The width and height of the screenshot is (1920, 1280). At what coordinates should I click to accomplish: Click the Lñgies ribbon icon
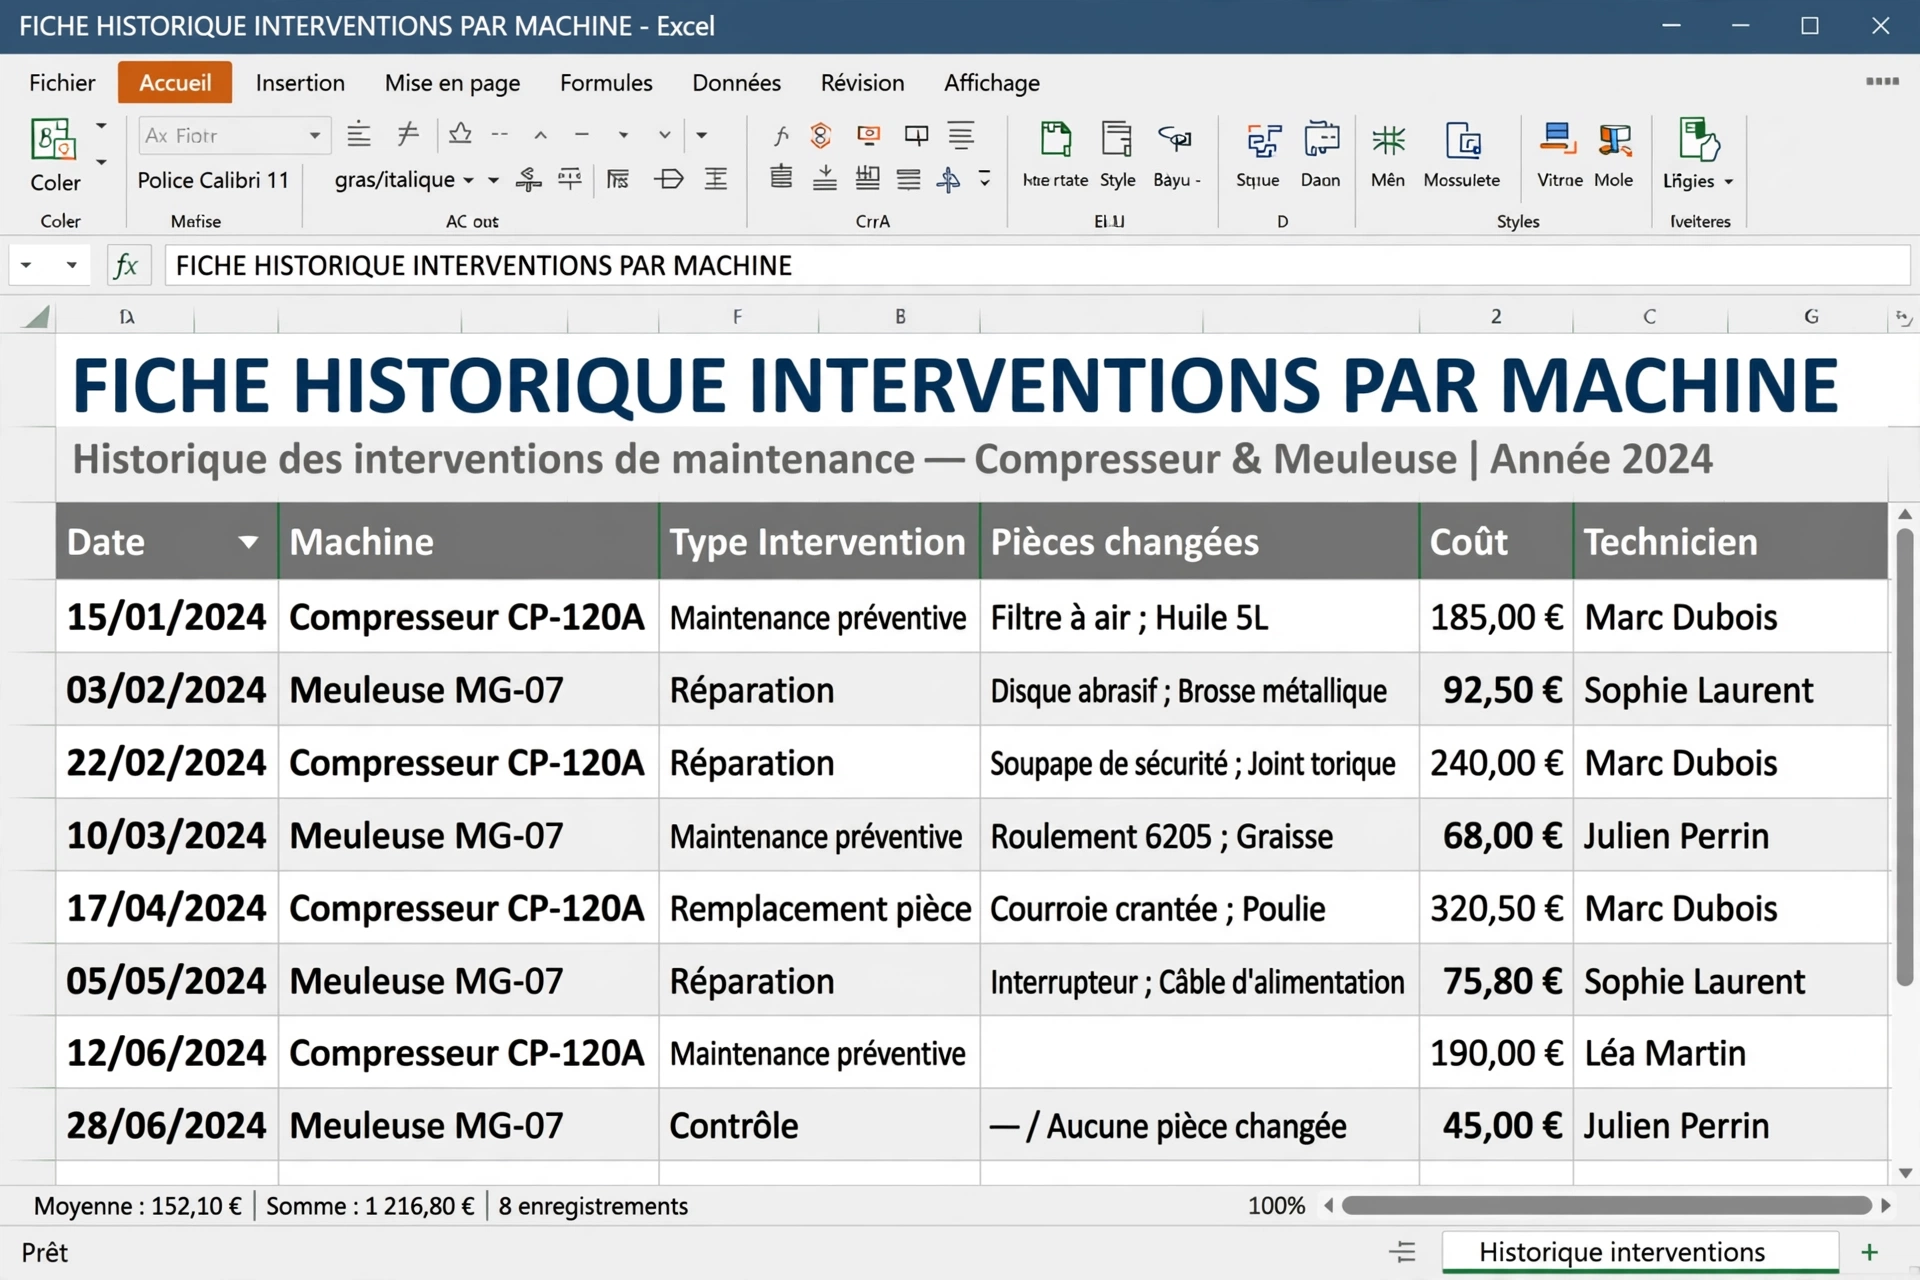1698,139
